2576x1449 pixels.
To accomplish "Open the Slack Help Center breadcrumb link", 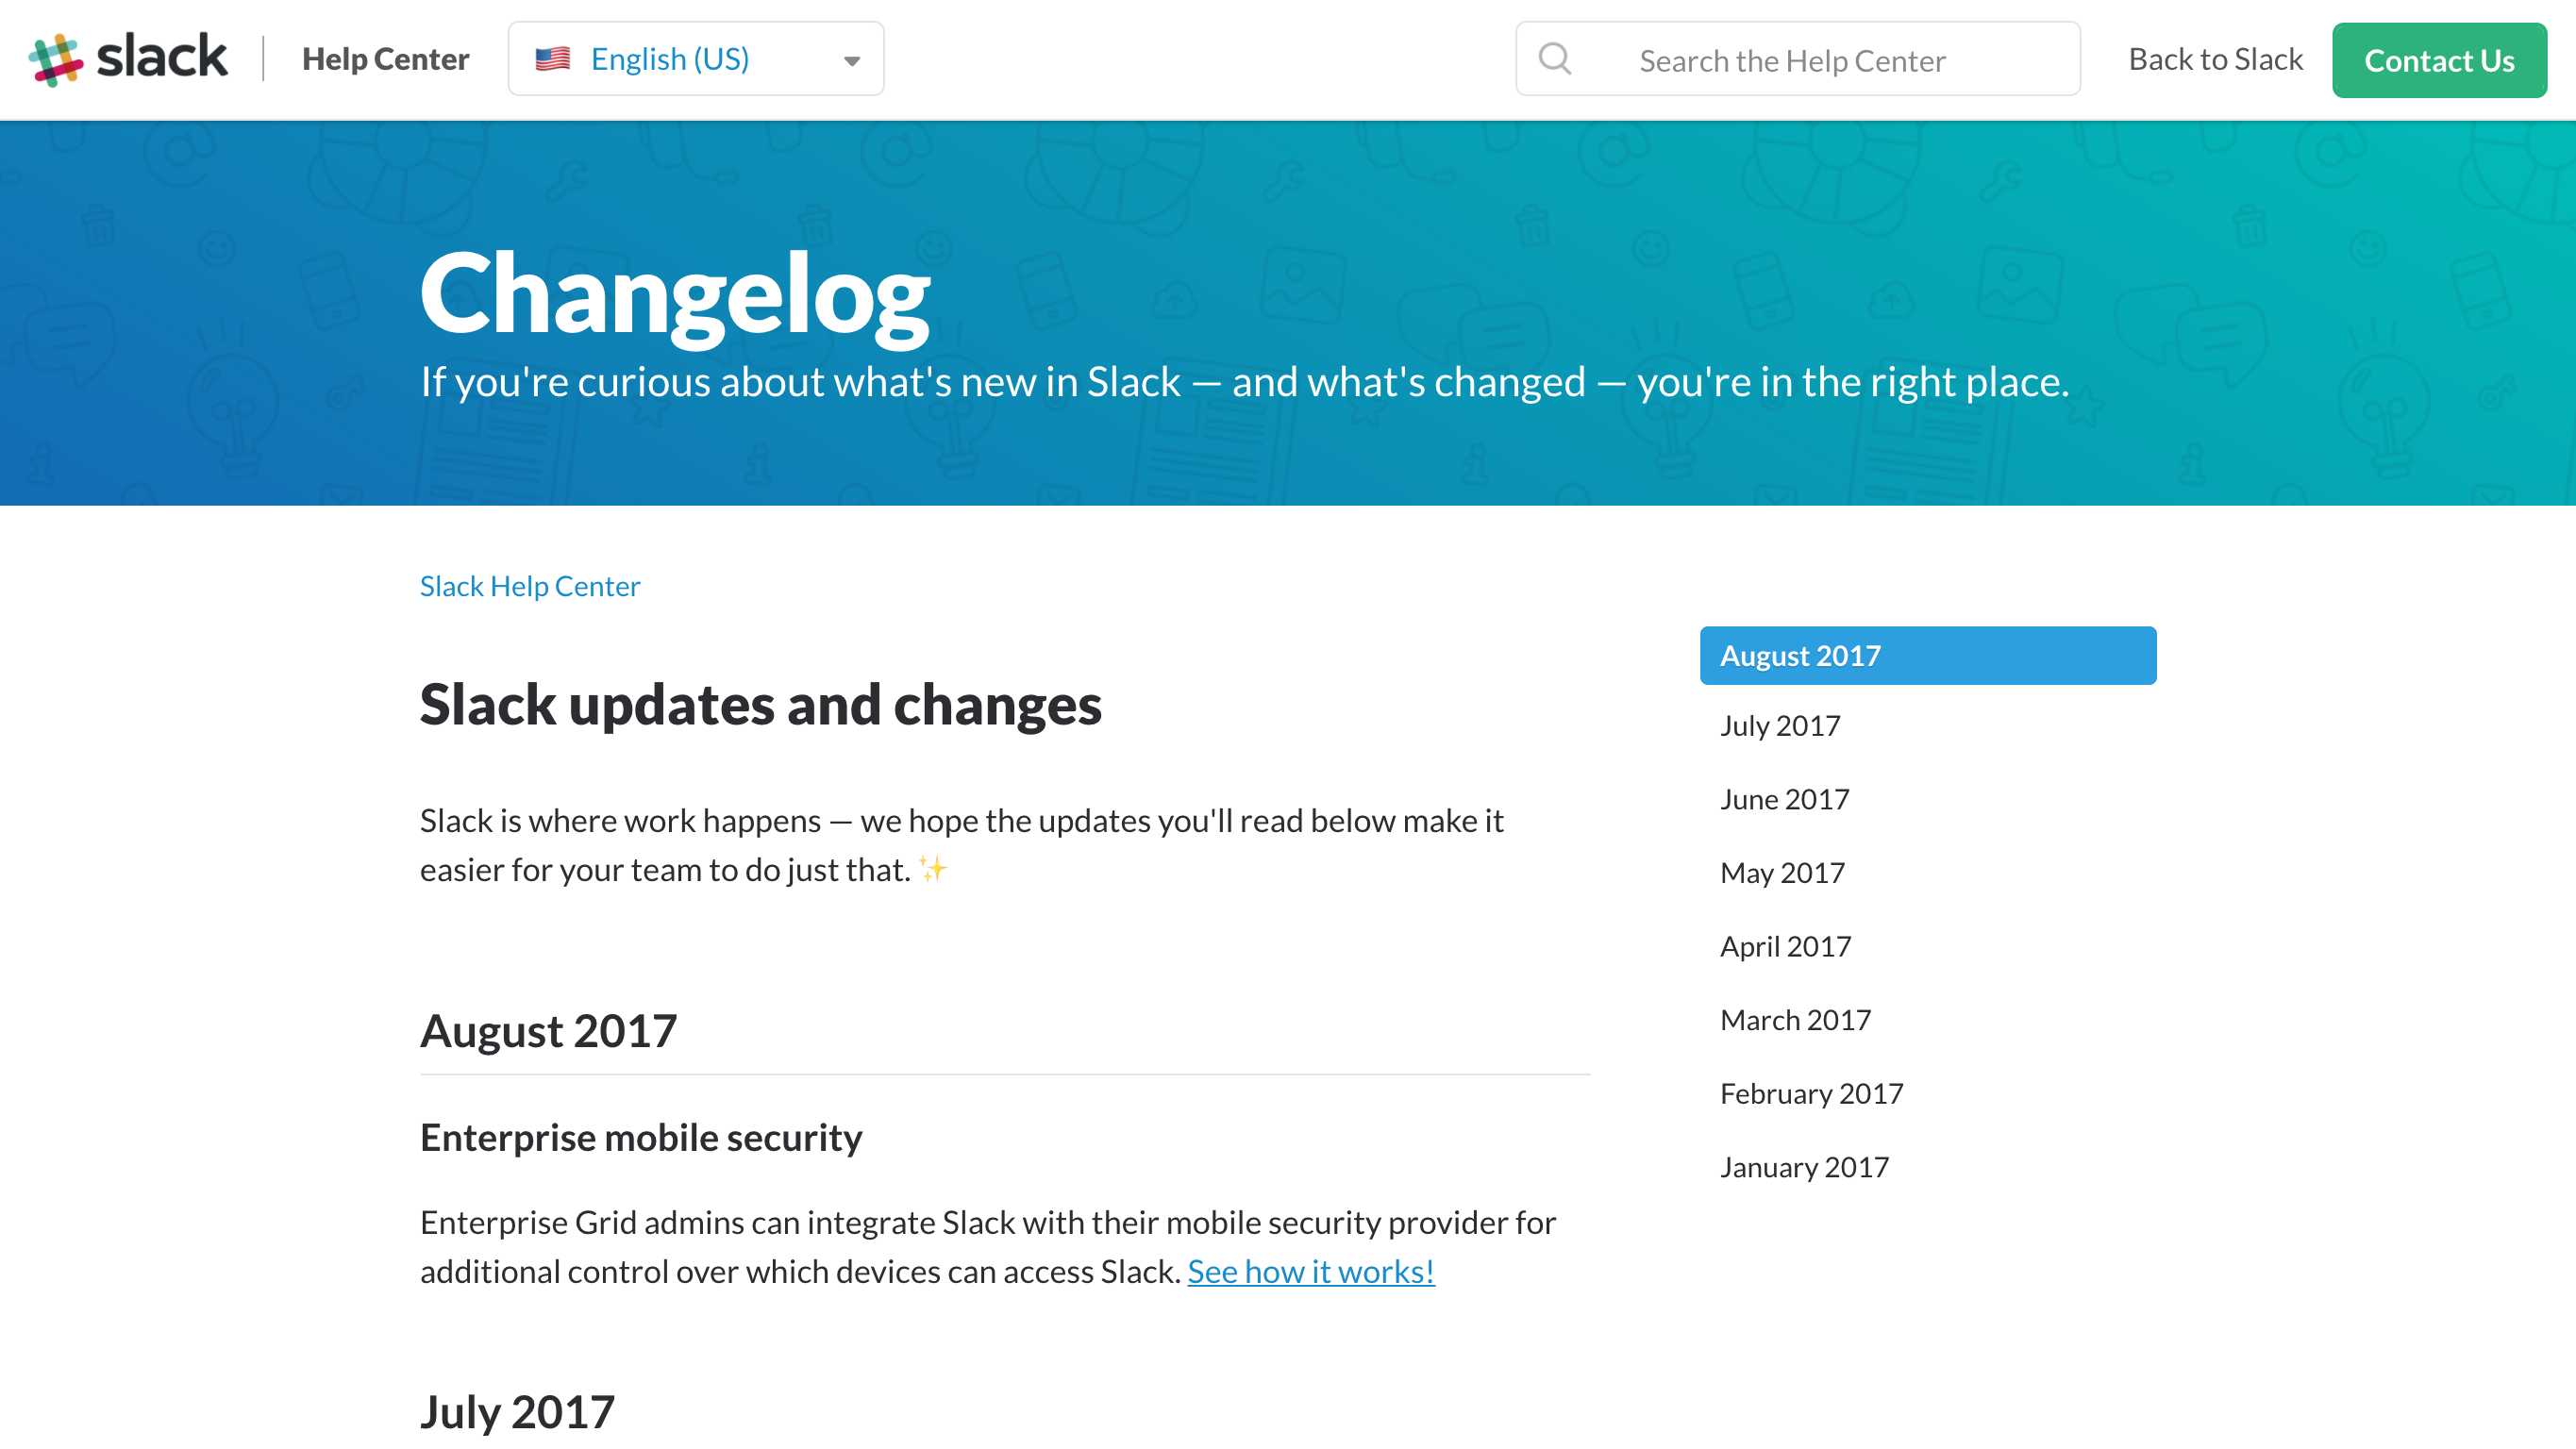I will pos(529,586).
